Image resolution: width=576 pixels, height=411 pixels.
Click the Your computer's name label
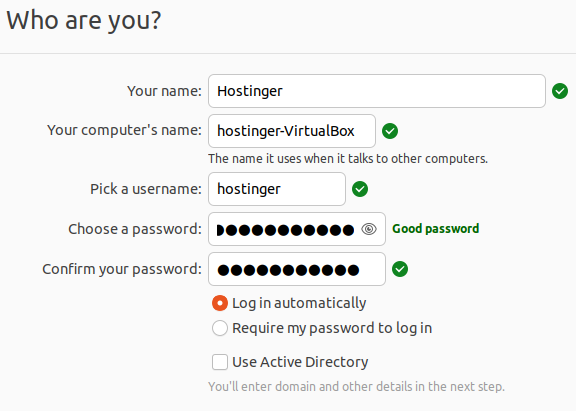[124, 130]
